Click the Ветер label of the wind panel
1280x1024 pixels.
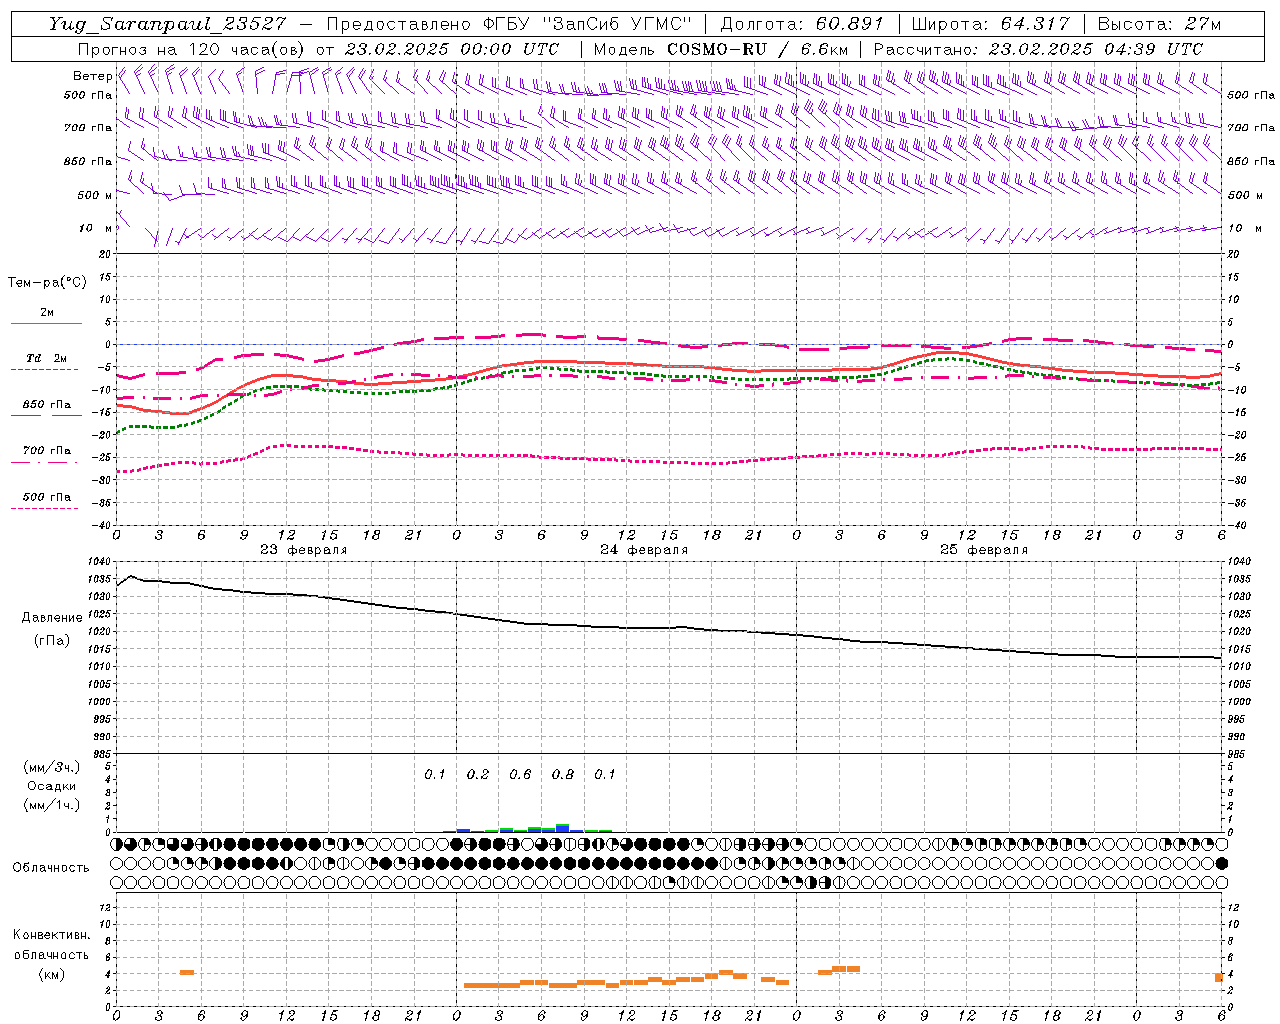click(x=93, y=76)
